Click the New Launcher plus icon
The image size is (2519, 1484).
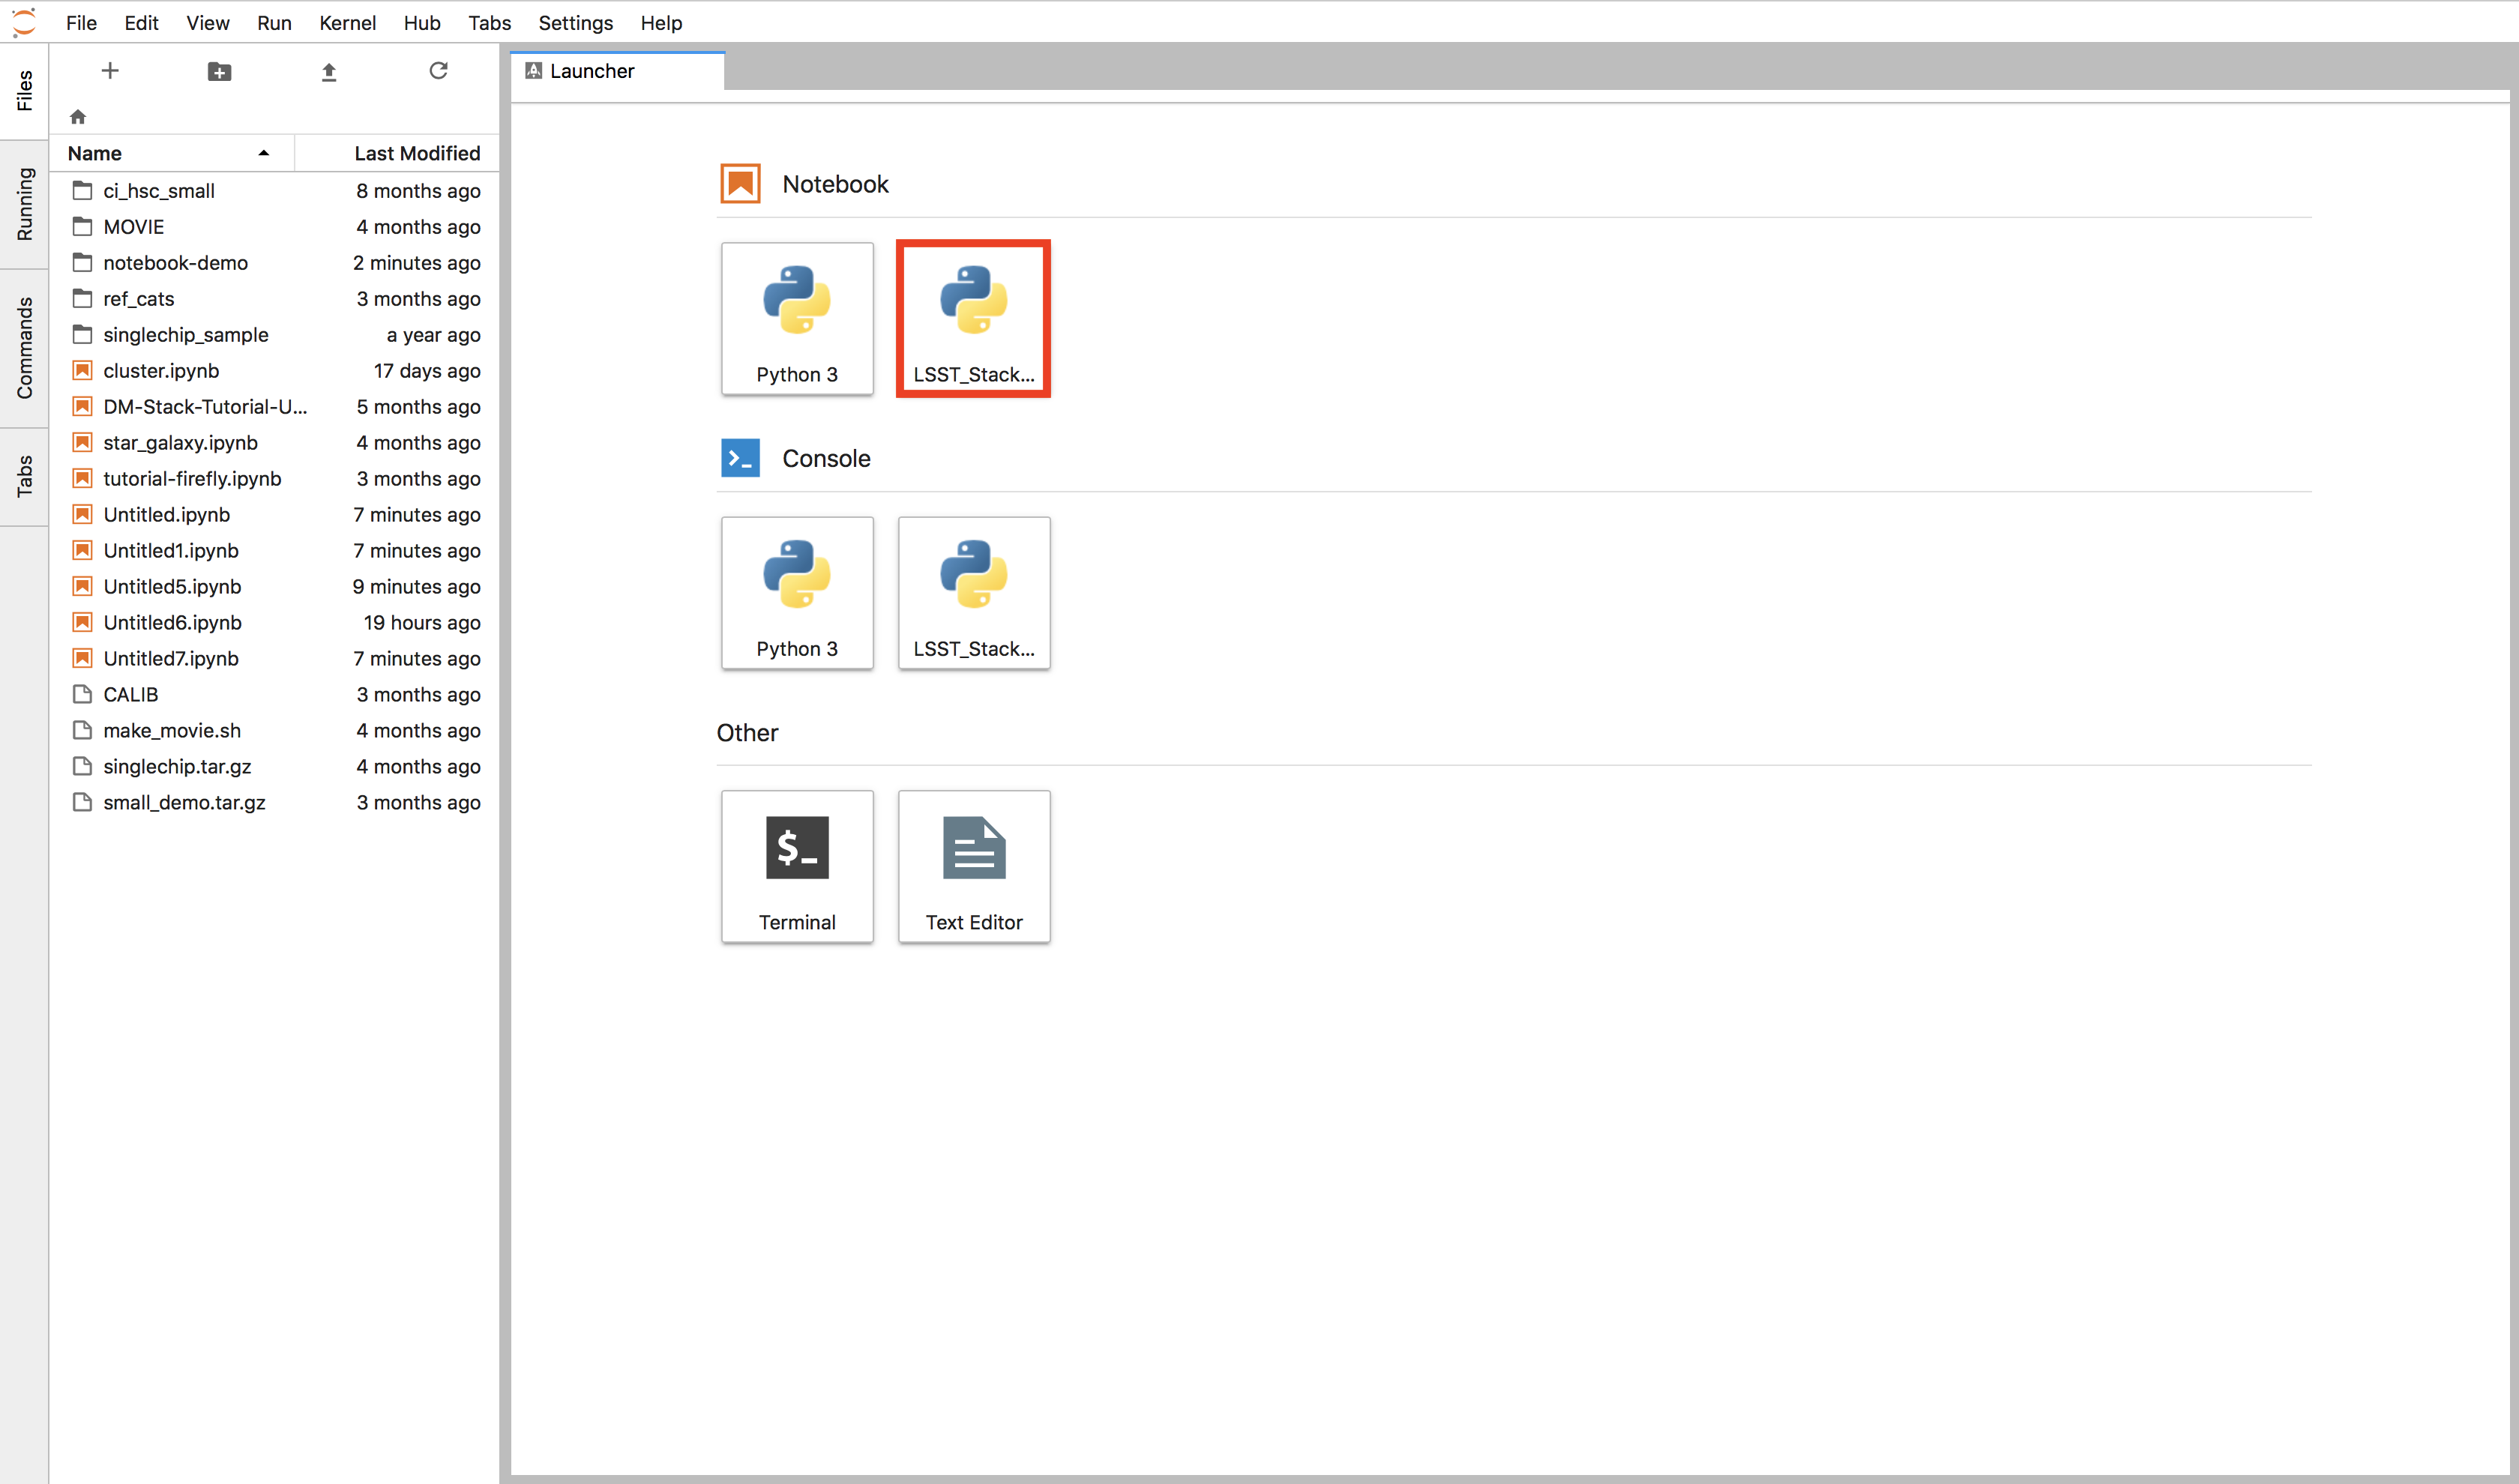pos(110,71)
